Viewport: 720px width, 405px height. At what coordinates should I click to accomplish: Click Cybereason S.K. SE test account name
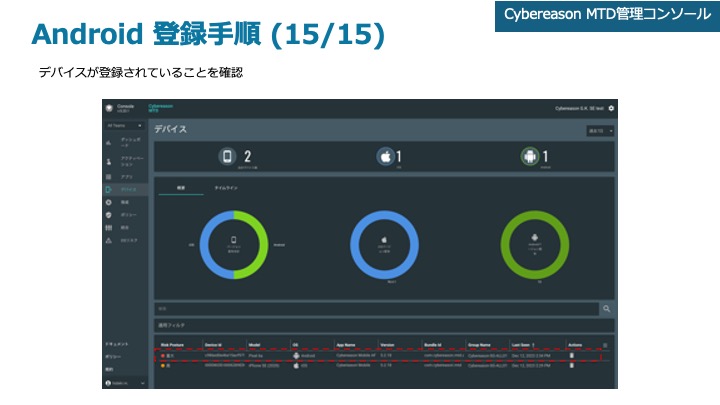pyautogui.click(x=579, y=108)
